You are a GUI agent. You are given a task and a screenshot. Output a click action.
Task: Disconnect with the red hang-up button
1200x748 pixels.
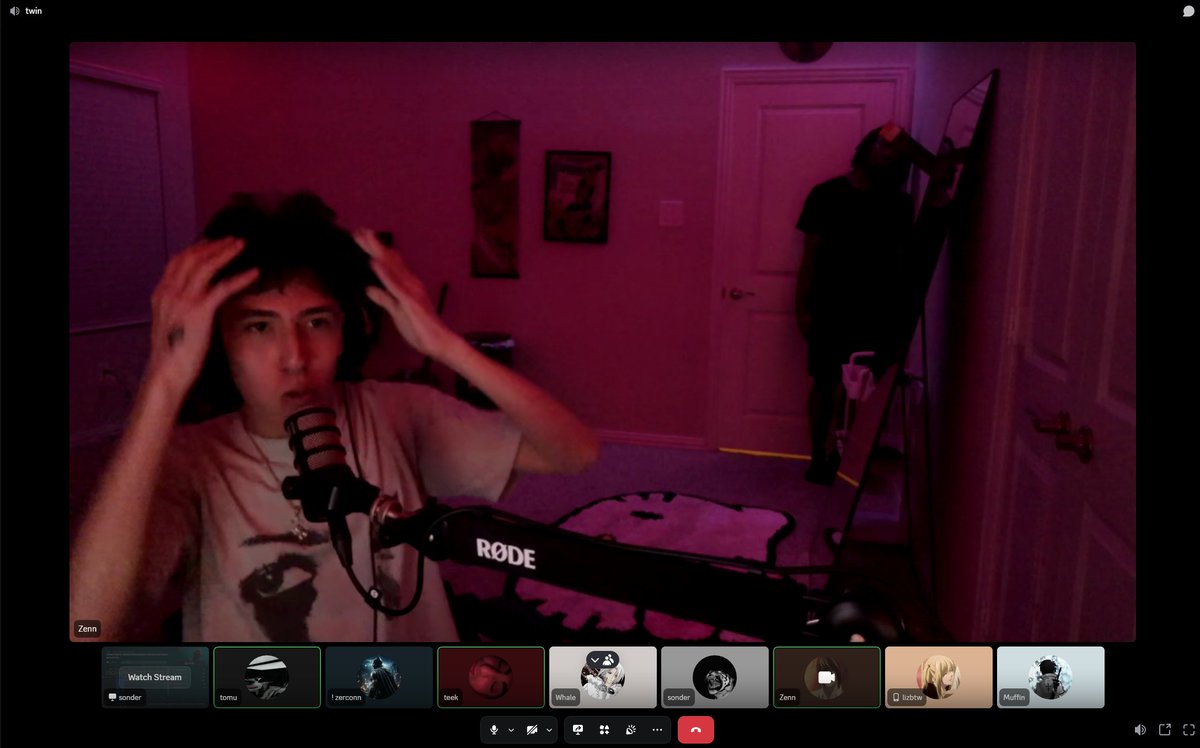point(696,730)
